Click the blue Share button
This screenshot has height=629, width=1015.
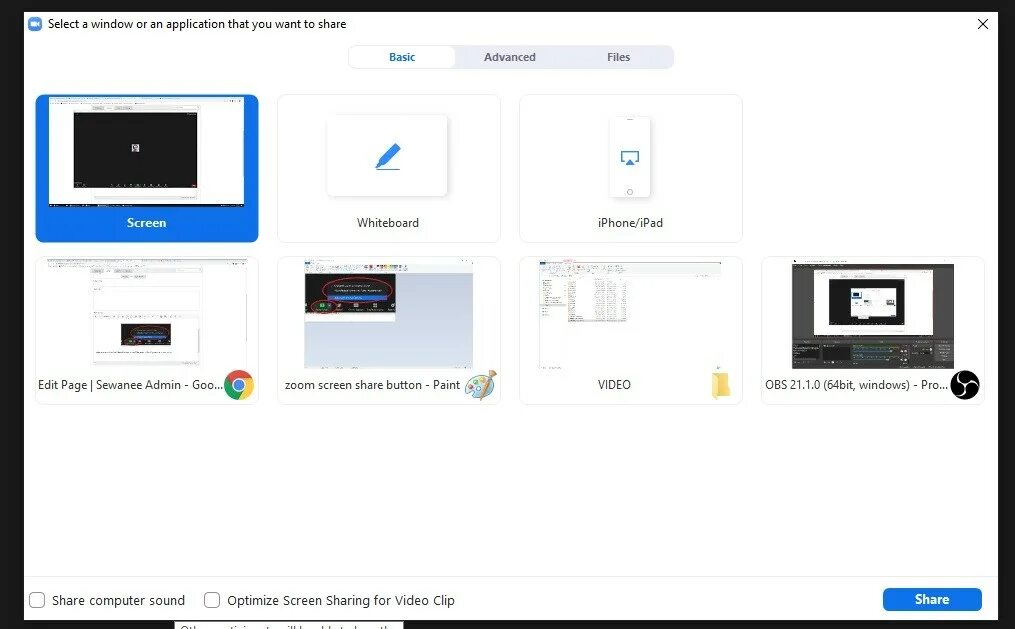tap(932, 599)
